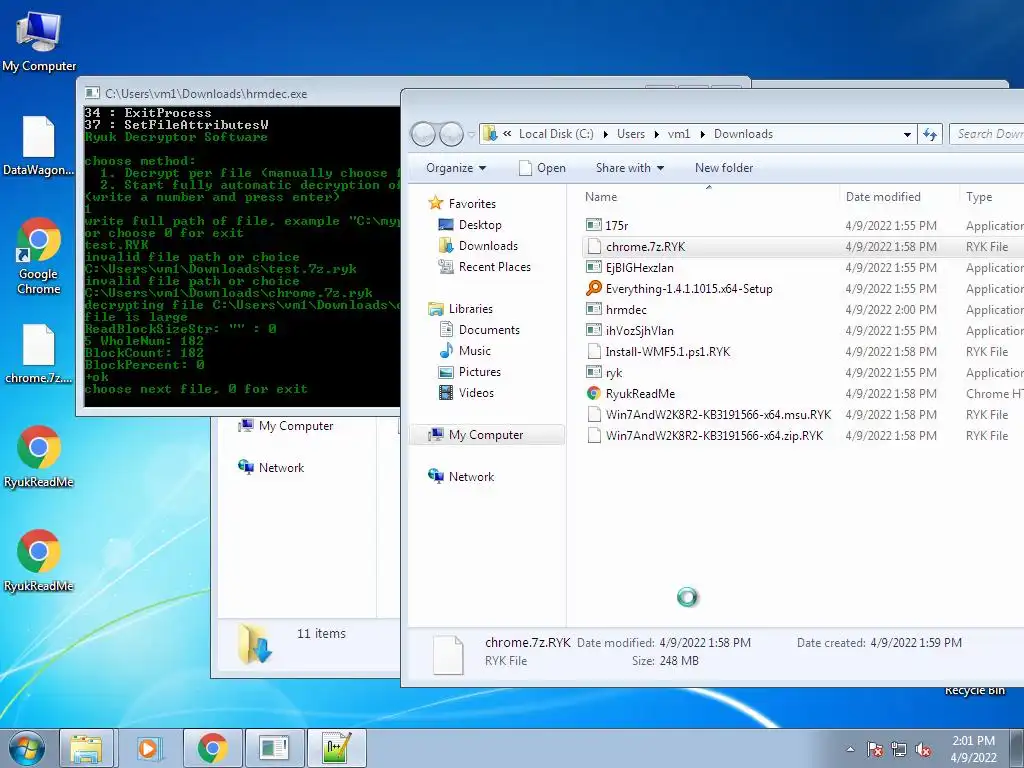Open the lower RyukReadMe desktop icon
Viewport: 1024px width, 768px height.
[x=39, y=560]
